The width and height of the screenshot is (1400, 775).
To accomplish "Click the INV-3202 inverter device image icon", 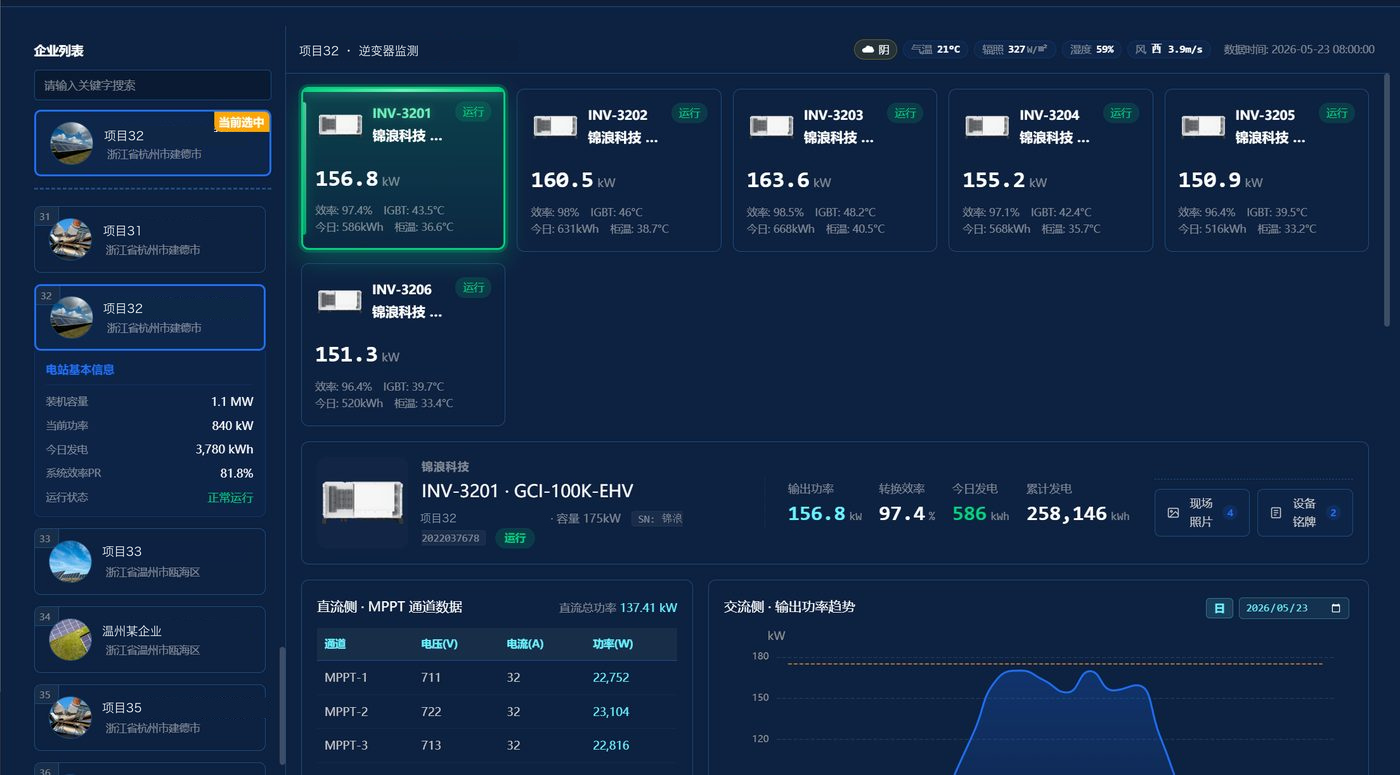I will point(555,126).
